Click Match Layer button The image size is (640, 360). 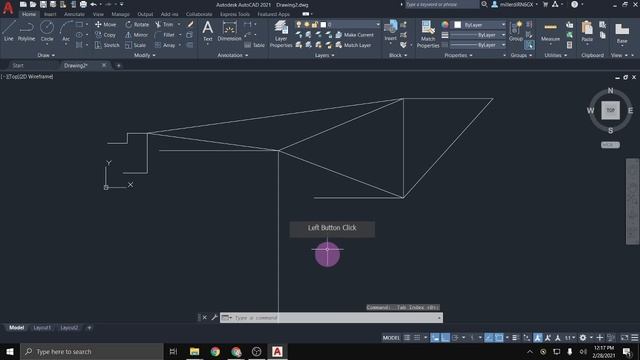coord(353,45)
